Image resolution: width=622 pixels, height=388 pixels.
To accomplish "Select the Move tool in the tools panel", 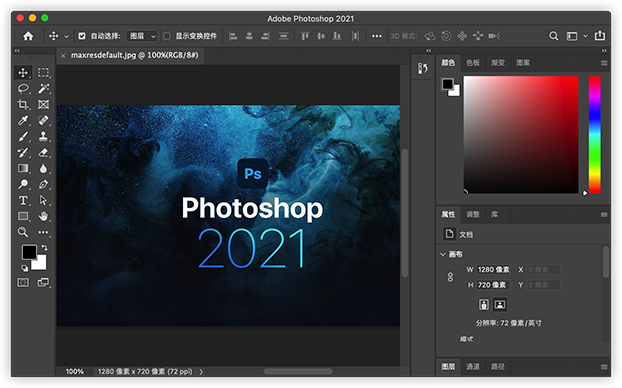I will tap(23, 73).
